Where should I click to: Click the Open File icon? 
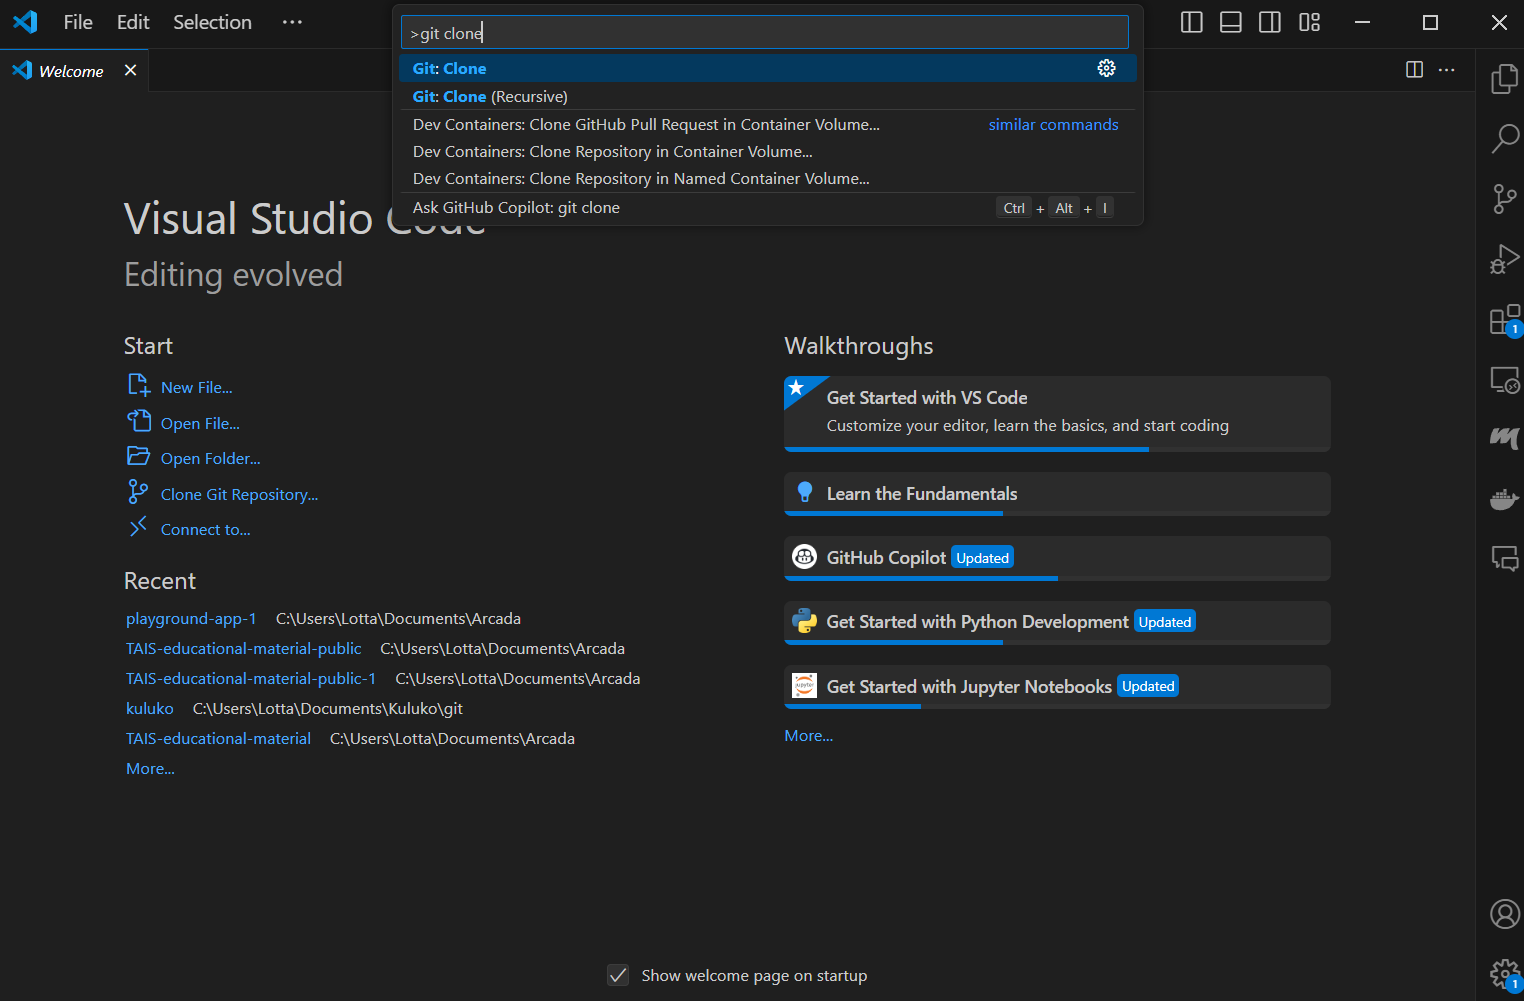tap(139, 421)
